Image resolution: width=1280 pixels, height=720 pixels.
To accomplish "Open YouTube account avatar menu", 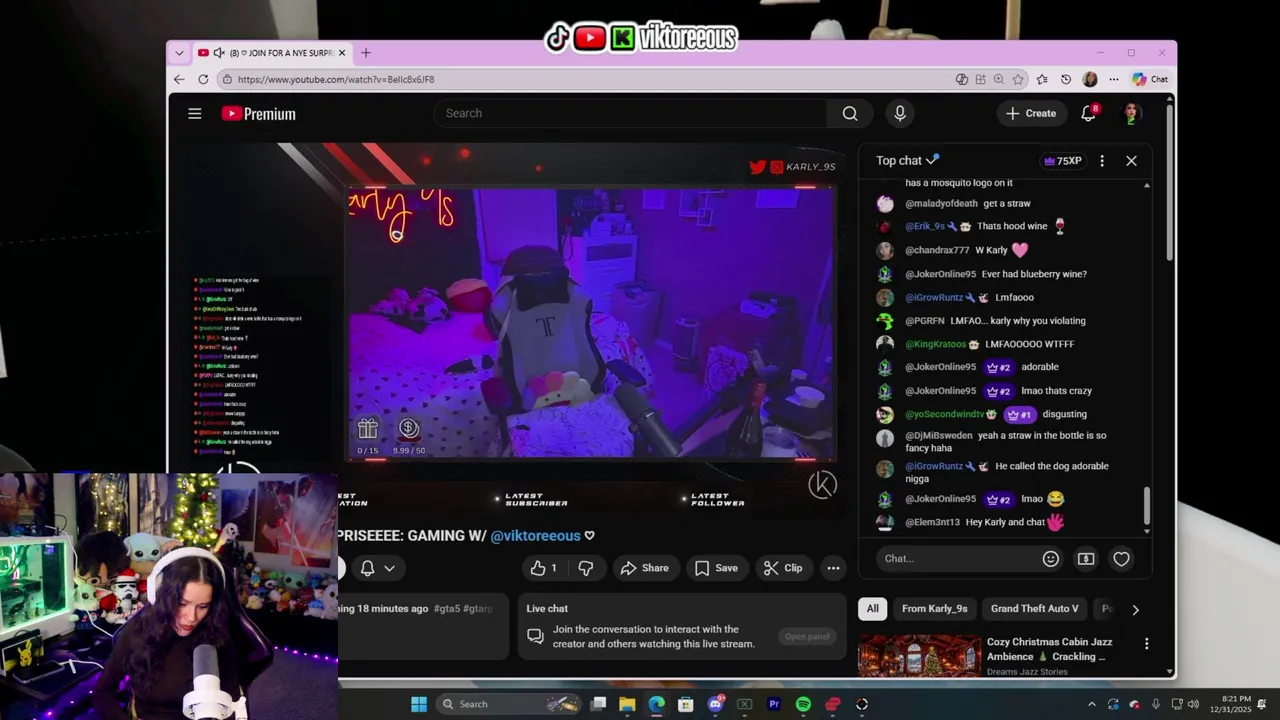I will (1132, 114).
